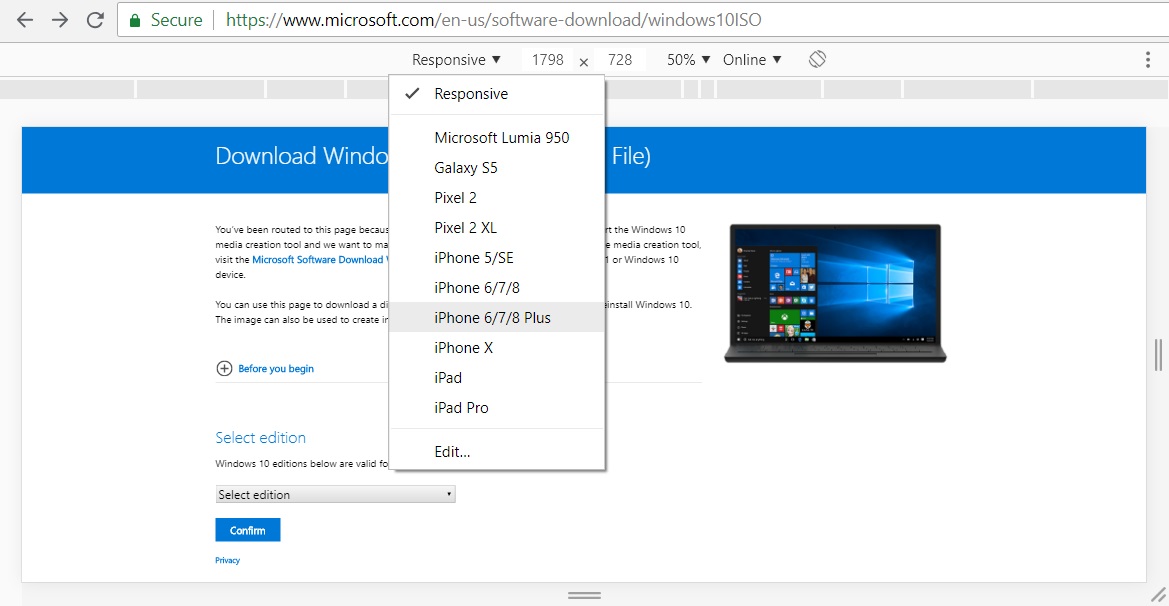The width and height of the screenshot is (1169, 606).
Task: Click the laptop Windows 10 image
Action: [x=835, y=293]
